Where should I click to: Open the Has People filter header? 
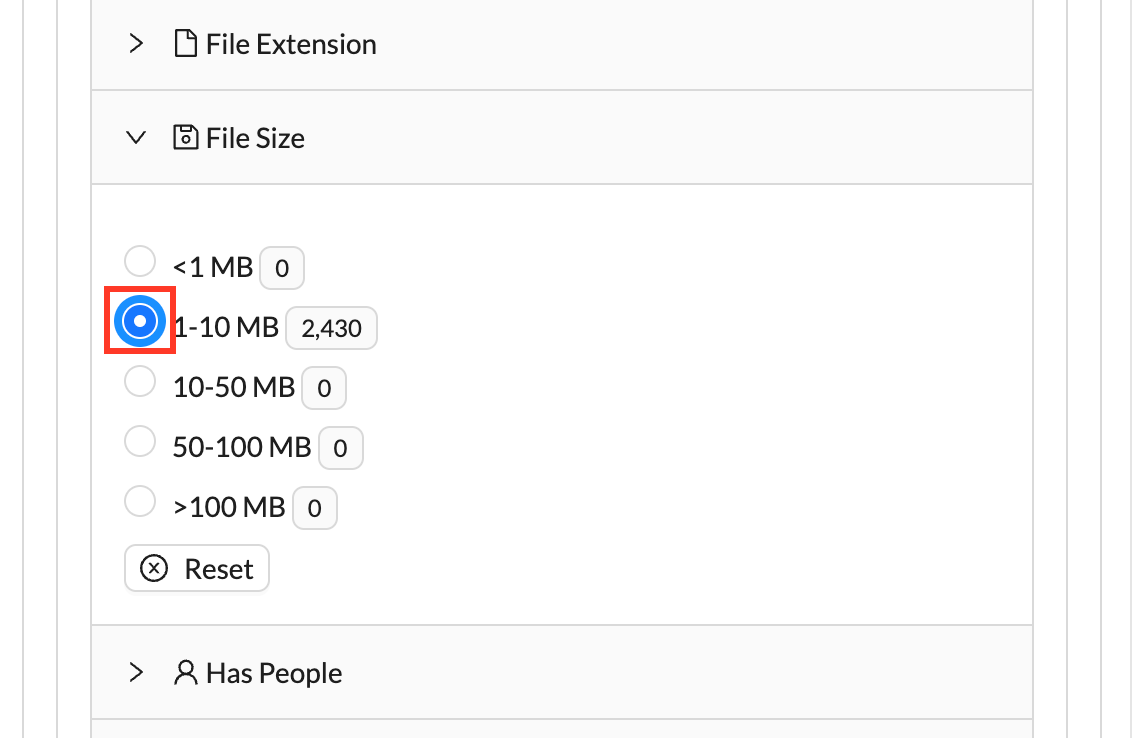tap(273, 673)
